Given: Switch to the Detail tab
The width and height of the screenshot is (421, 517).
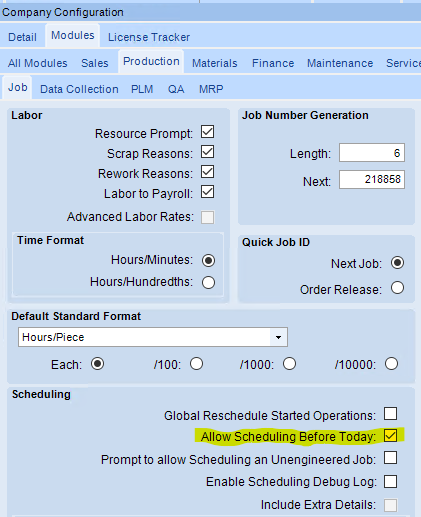Looking at the screenshot, I should click(x=22, y=37).
